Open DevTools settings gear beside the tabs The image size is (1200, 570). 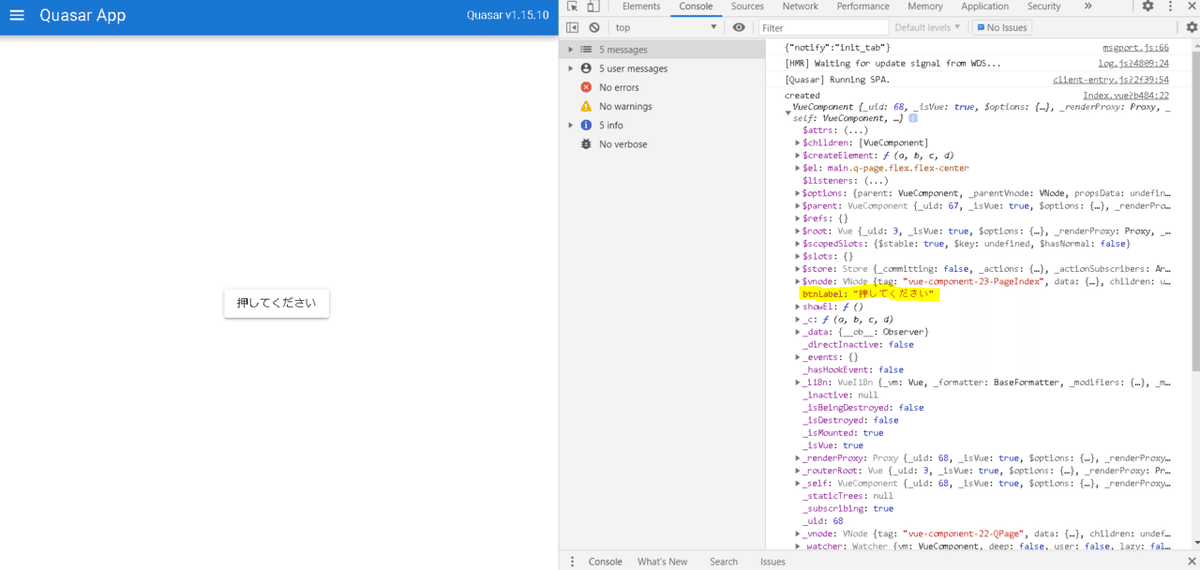1148,6
